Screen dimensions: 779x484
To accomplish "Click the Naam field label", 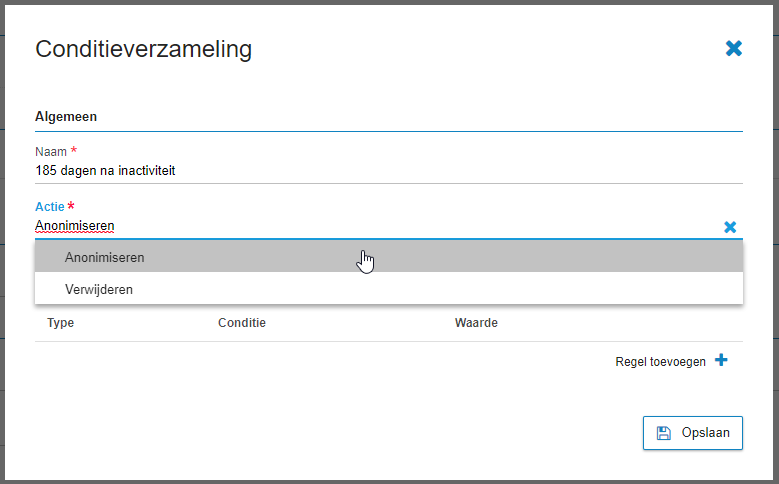I will 51,152.
